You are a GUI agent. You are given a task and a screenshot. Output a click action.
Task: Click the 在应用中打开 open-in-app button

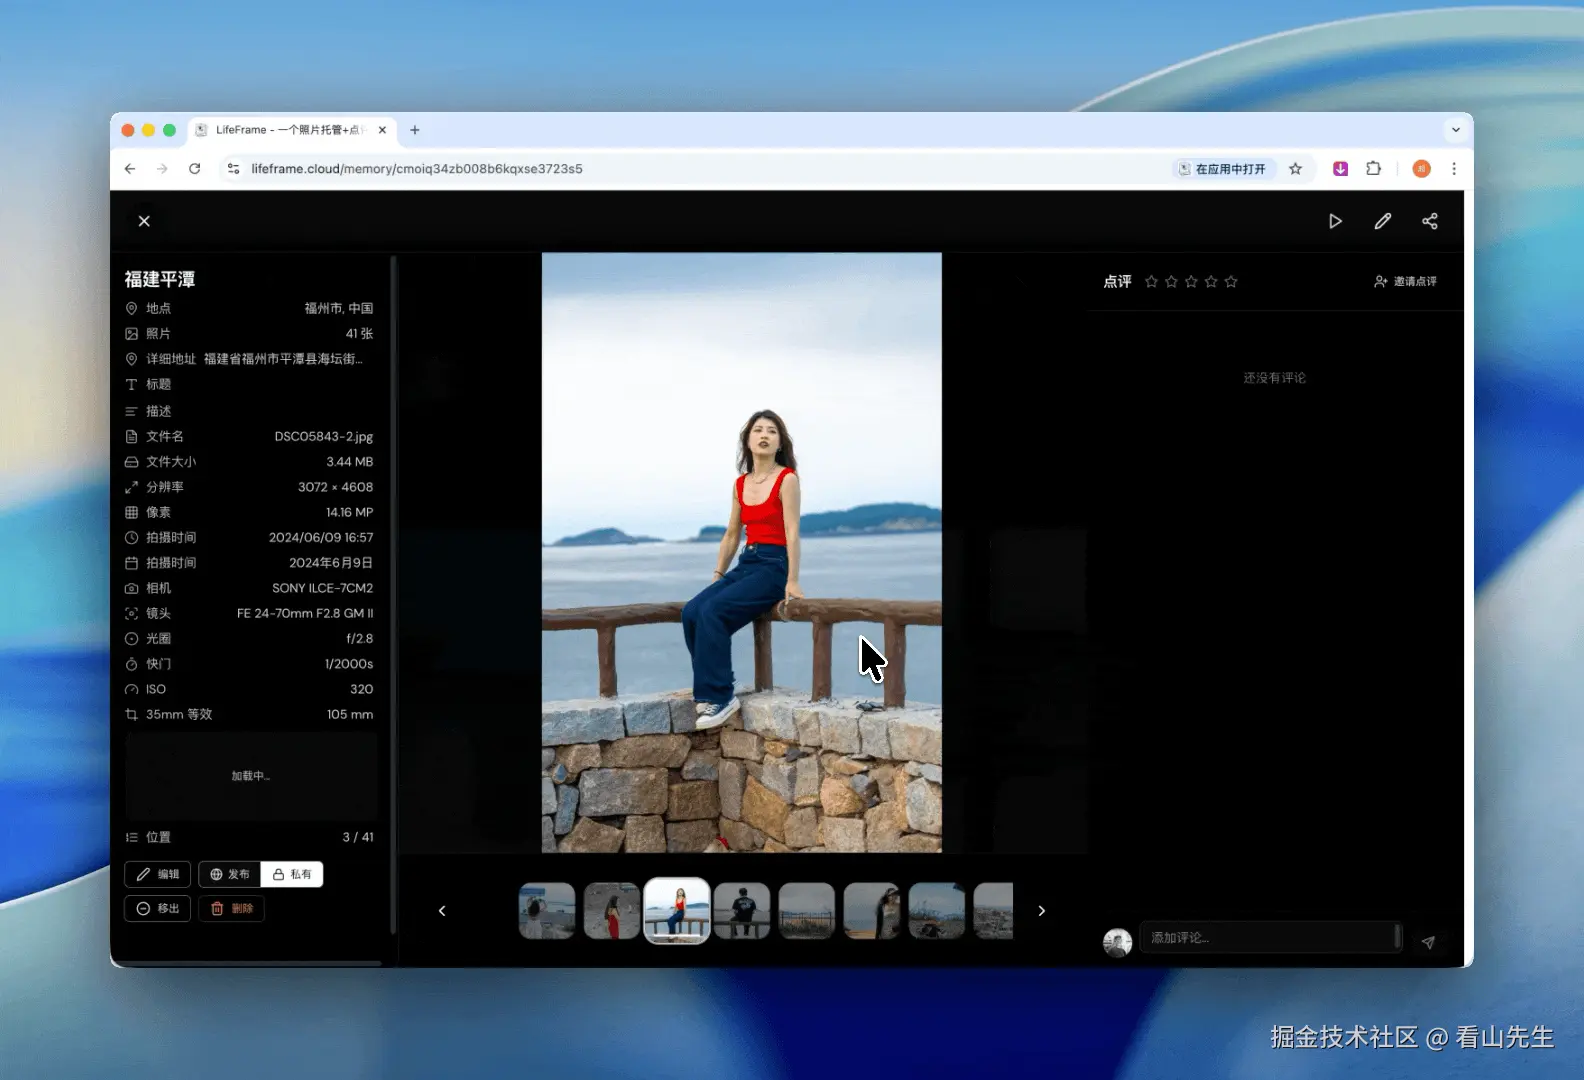click(1222, 169)
